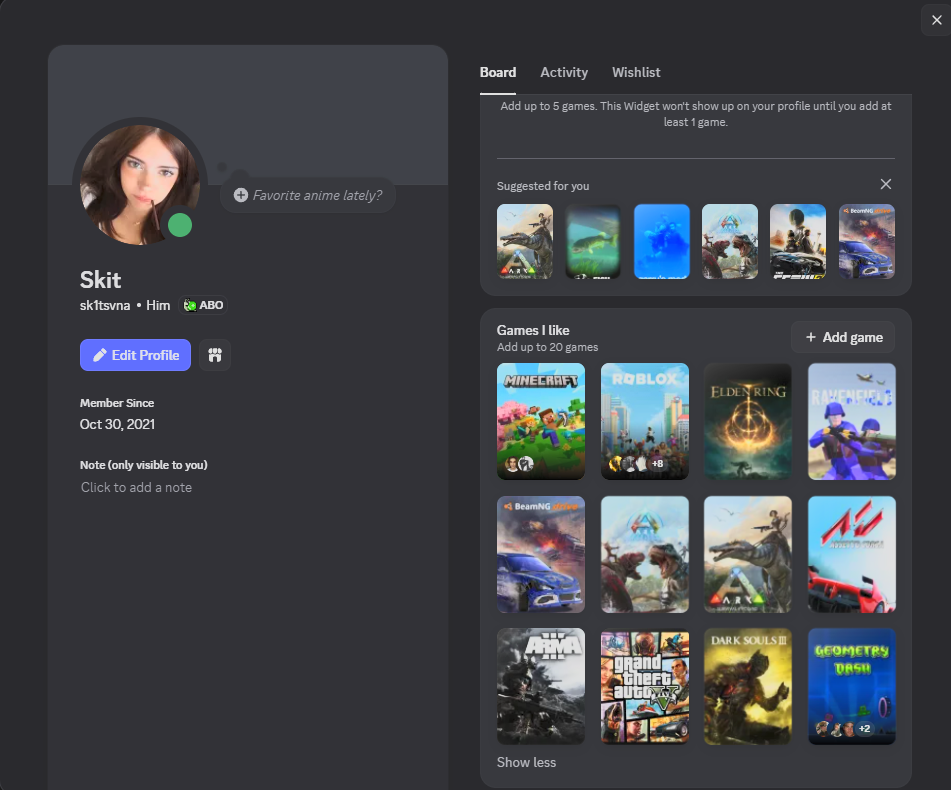The width and height of the screenshot is (951, 790).
Task: Click the Add up to 20 games text
Action: 547,347
